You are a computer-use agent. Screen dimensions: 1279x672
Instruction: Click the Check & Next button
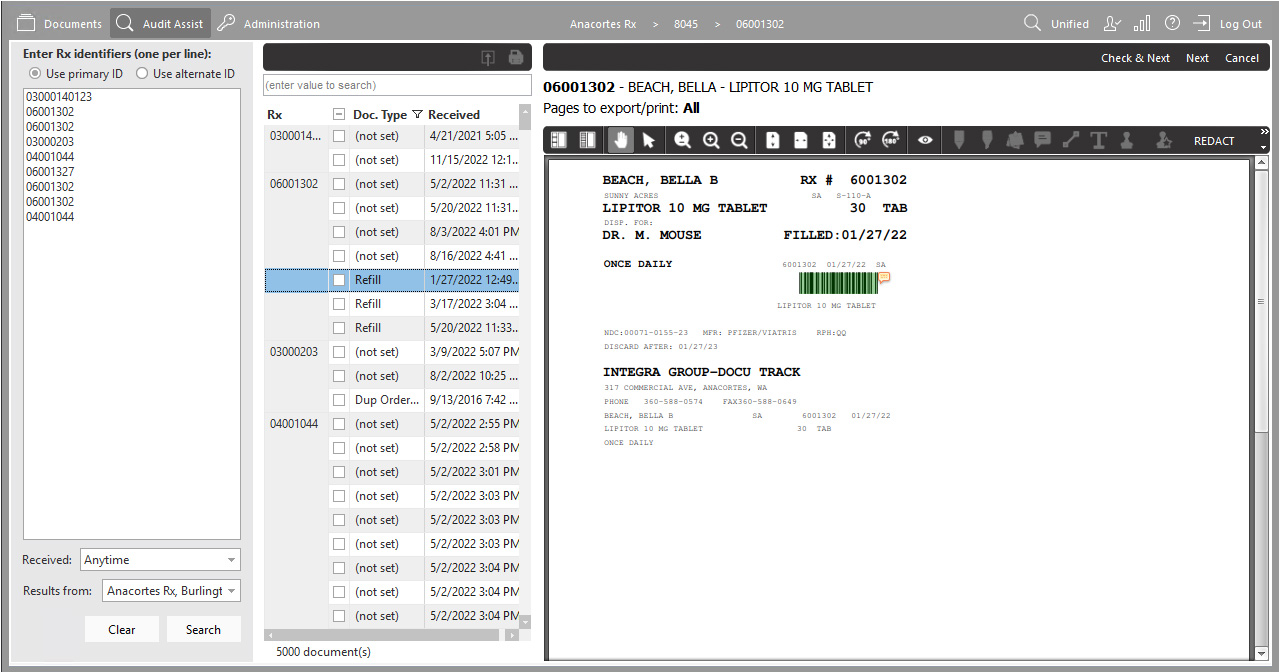tap(1135, 57)
